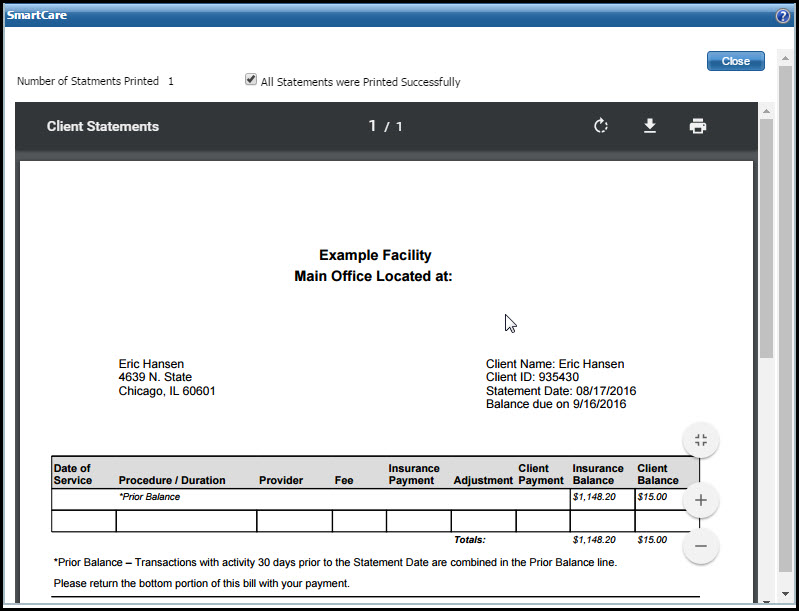
Task: Click the Client Statements document title
Action: click(103, 126)
